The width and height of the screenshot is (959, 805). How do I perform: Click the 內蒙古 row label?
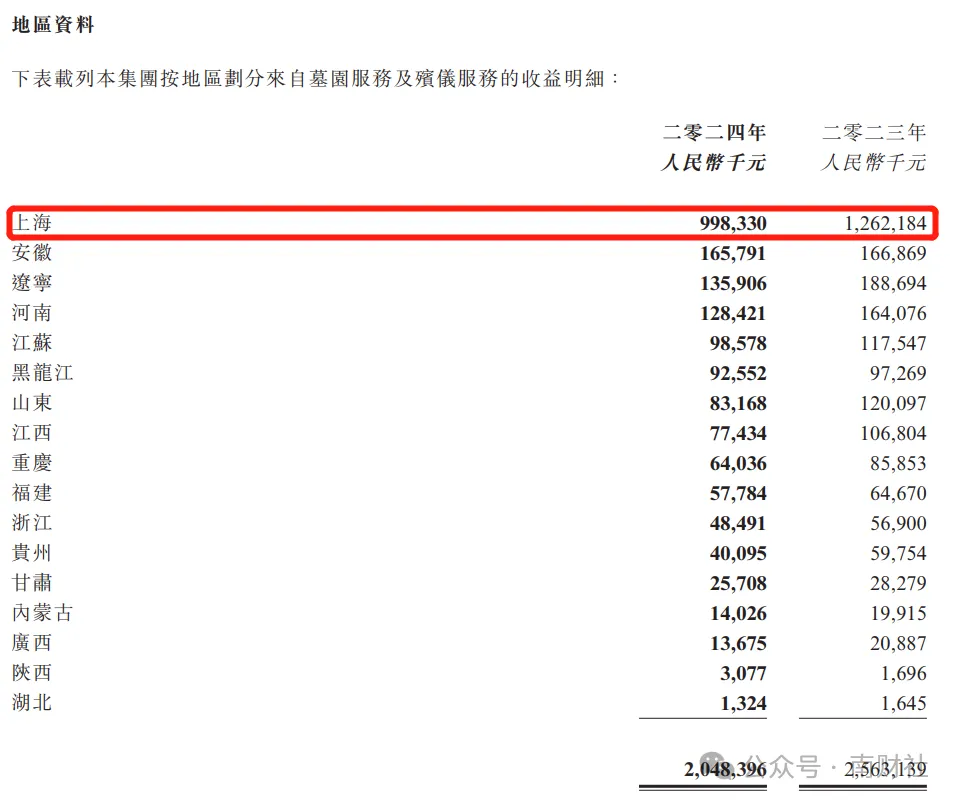42,613
